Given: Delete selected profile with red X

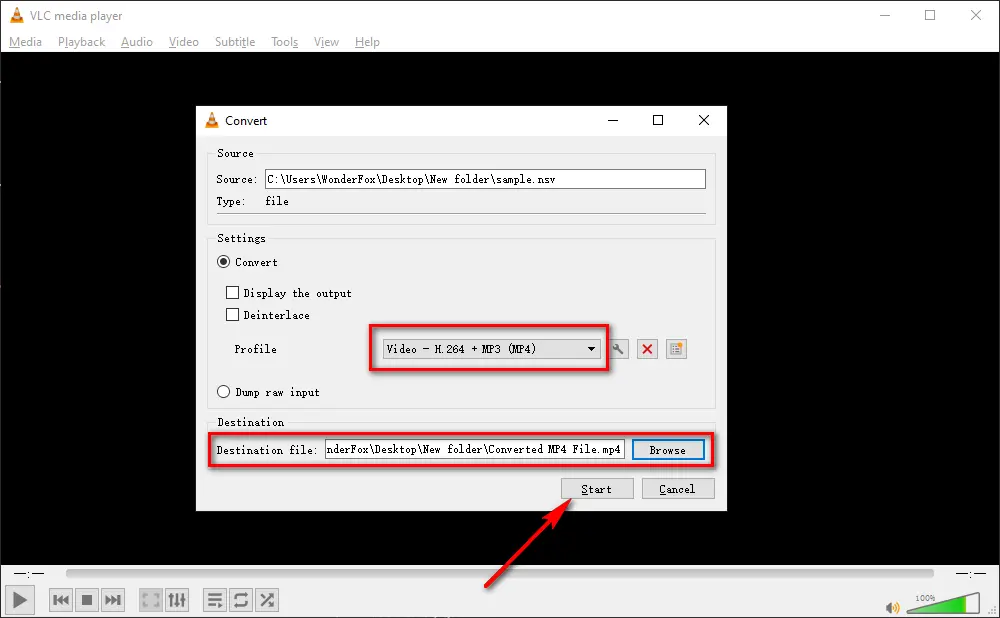Looking at the screenshot, I should (x=647, y=349).
